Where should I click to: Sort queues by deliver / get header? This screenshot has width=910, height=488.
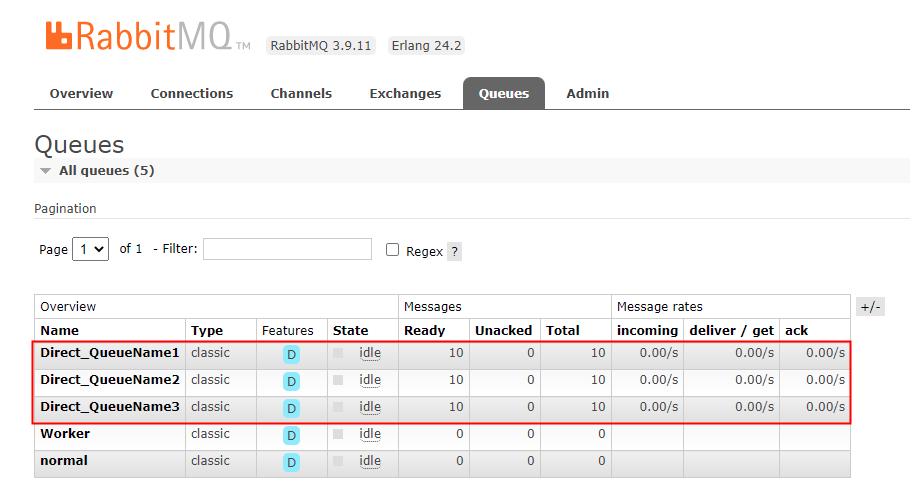click(x=731, y=330)
